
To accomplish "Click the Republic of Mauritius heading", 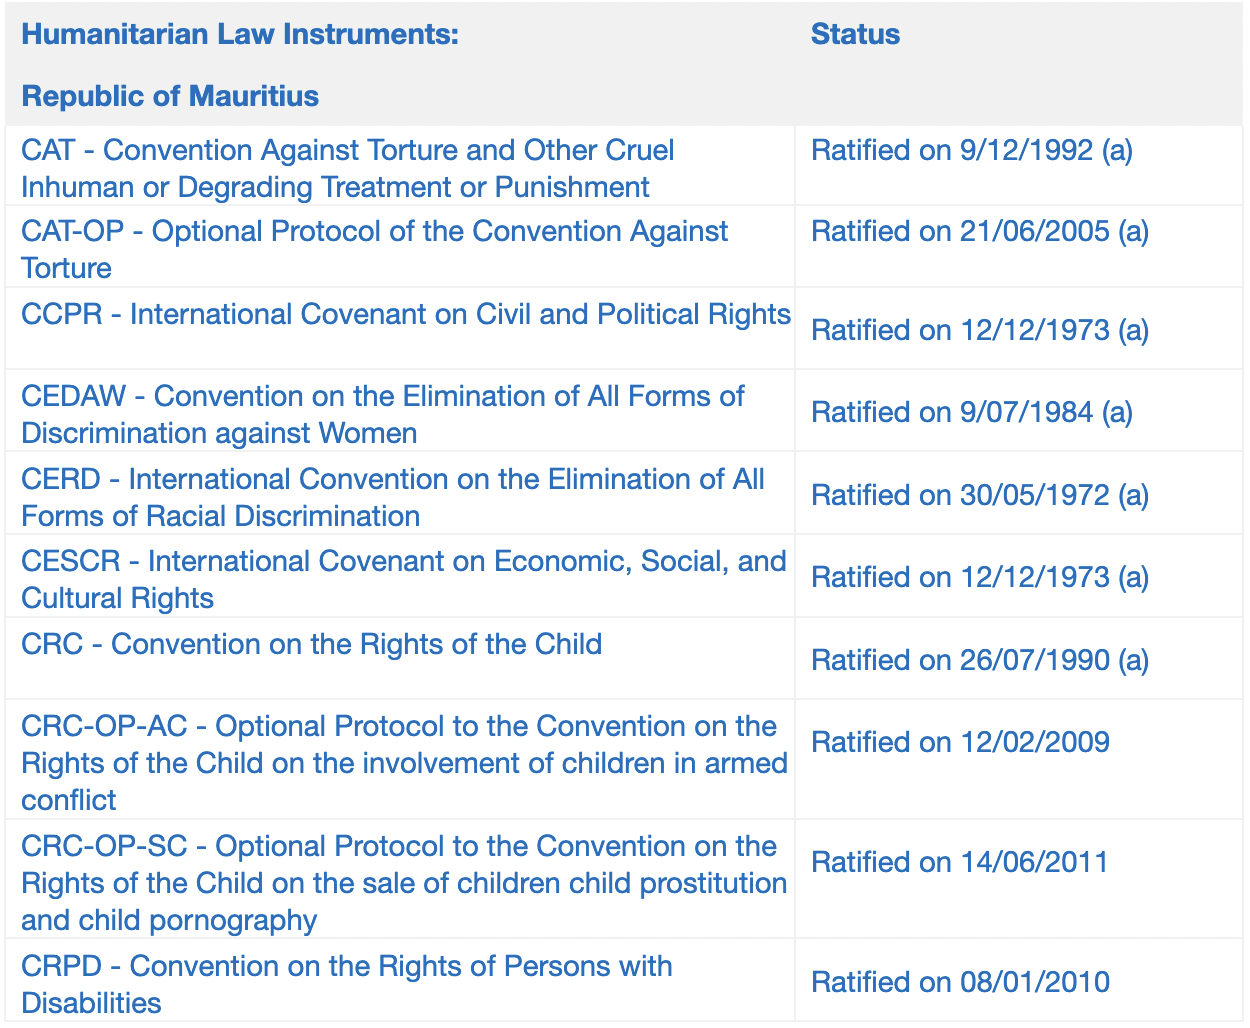I will (170, 96).
